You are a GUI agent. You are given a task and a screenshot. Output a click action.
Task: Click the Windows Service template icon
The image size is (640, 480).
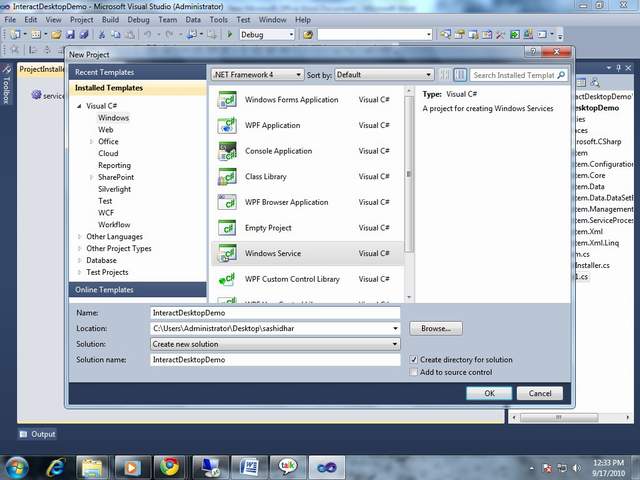pyautogui.click(x=227, y=253)
